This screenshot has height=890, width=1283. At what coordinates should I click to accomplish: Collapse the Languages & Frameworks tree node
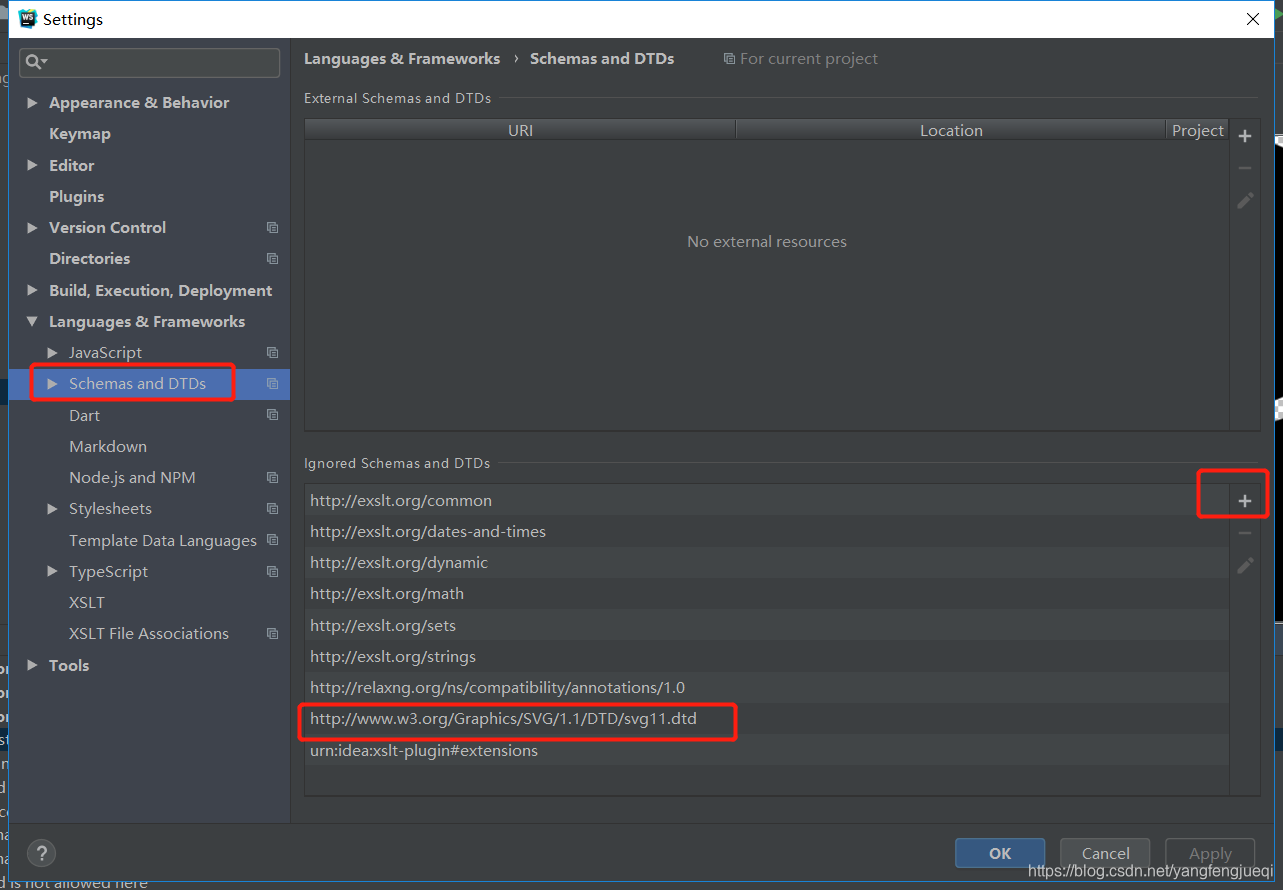tap(32, 321)
